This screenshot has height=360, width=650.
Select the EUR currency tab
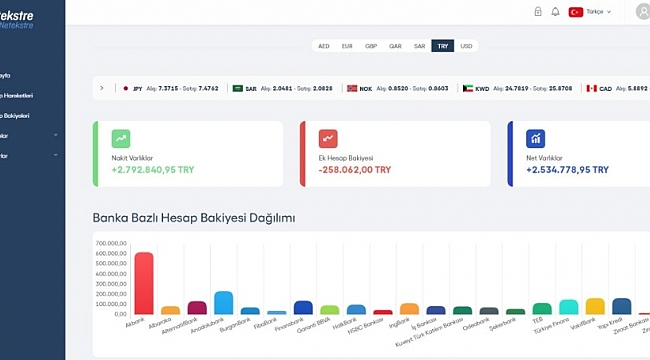click(x=347, y=46)
